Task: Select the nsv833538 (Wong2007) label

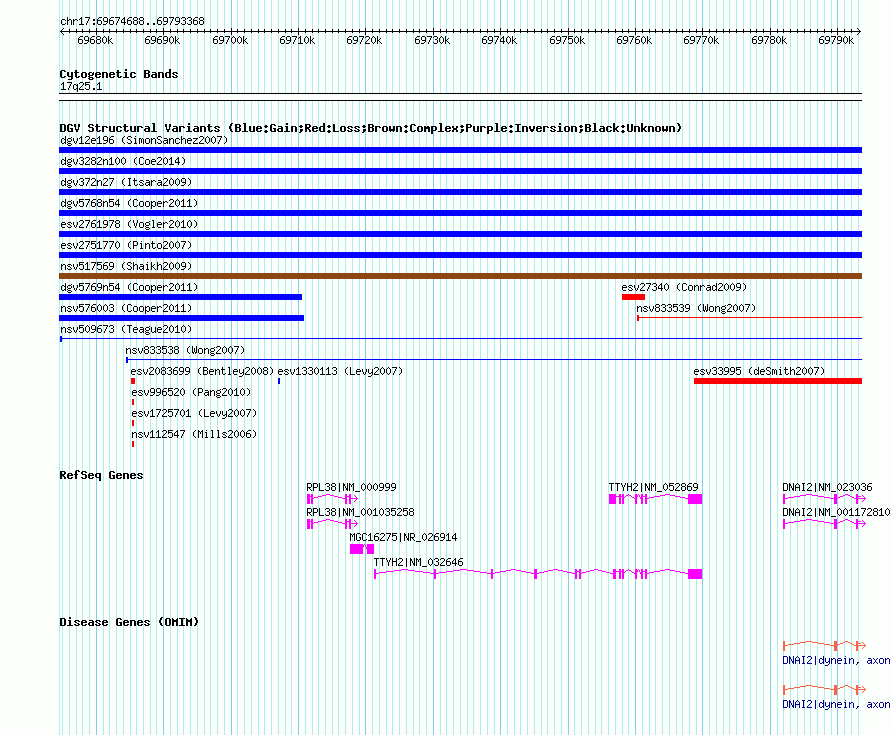Action: point(185,350)
